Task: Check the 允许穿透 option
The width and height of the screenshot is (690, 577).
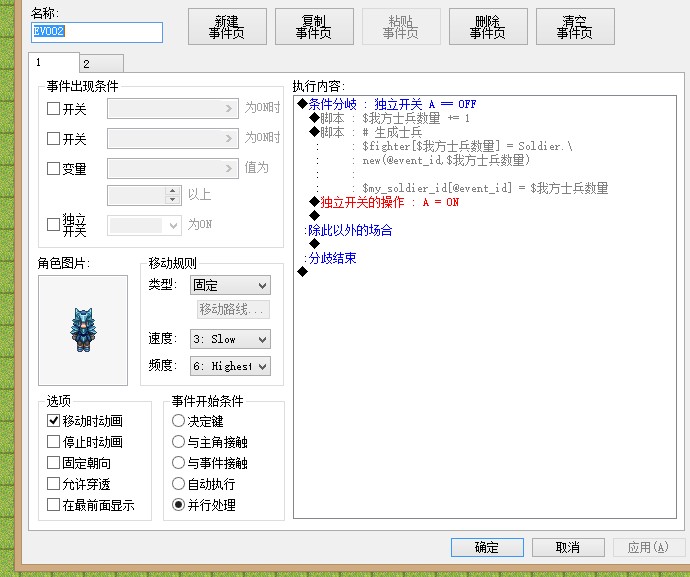Action: point(53,484)
